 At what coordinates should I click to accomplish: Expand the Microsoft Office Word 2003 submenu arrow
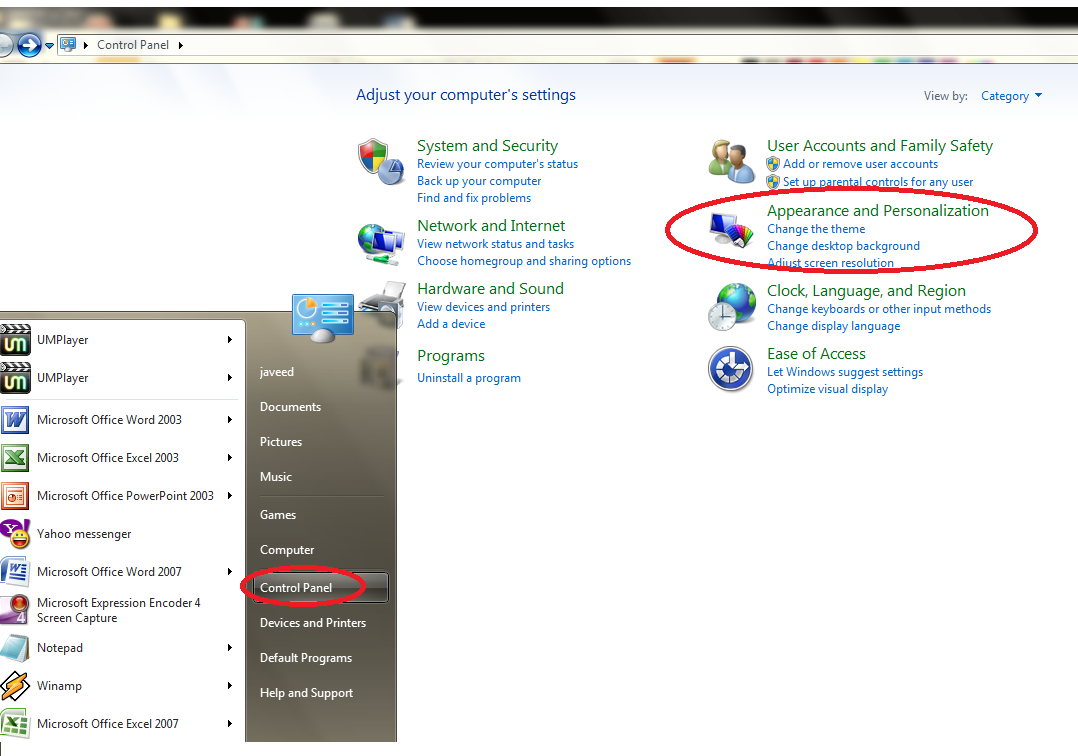(x=230, y=420)
